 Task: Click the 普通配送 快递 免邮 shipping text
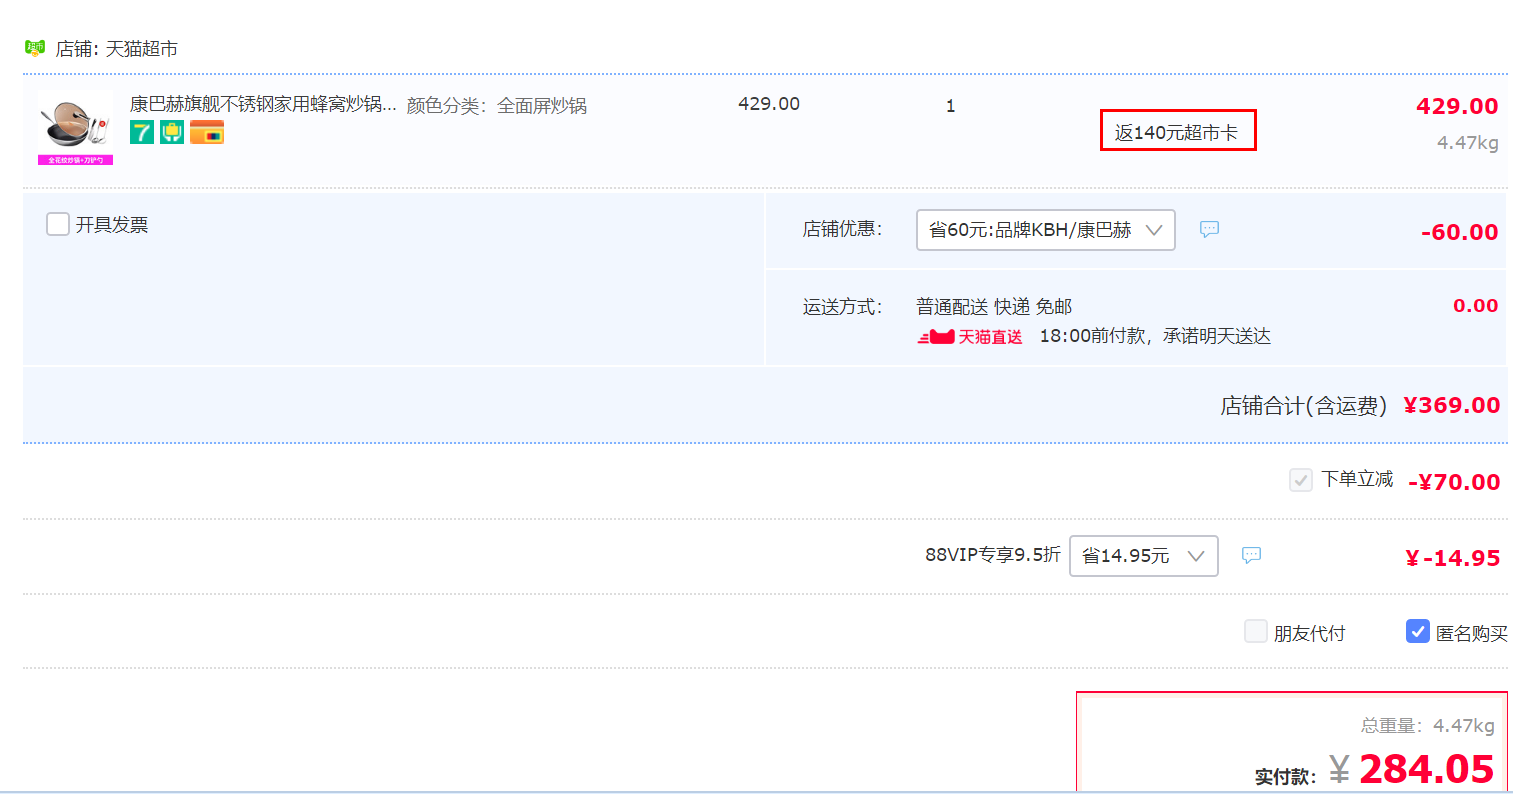tap(994, 307)
